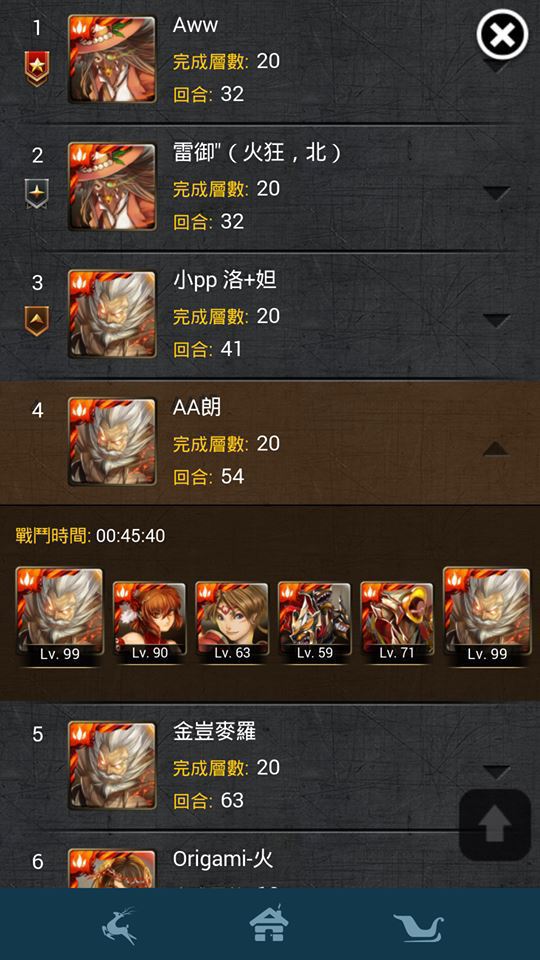Select the Lv. 71 armored team card
This screenshot has width=540, height=960.
point(397,621)
